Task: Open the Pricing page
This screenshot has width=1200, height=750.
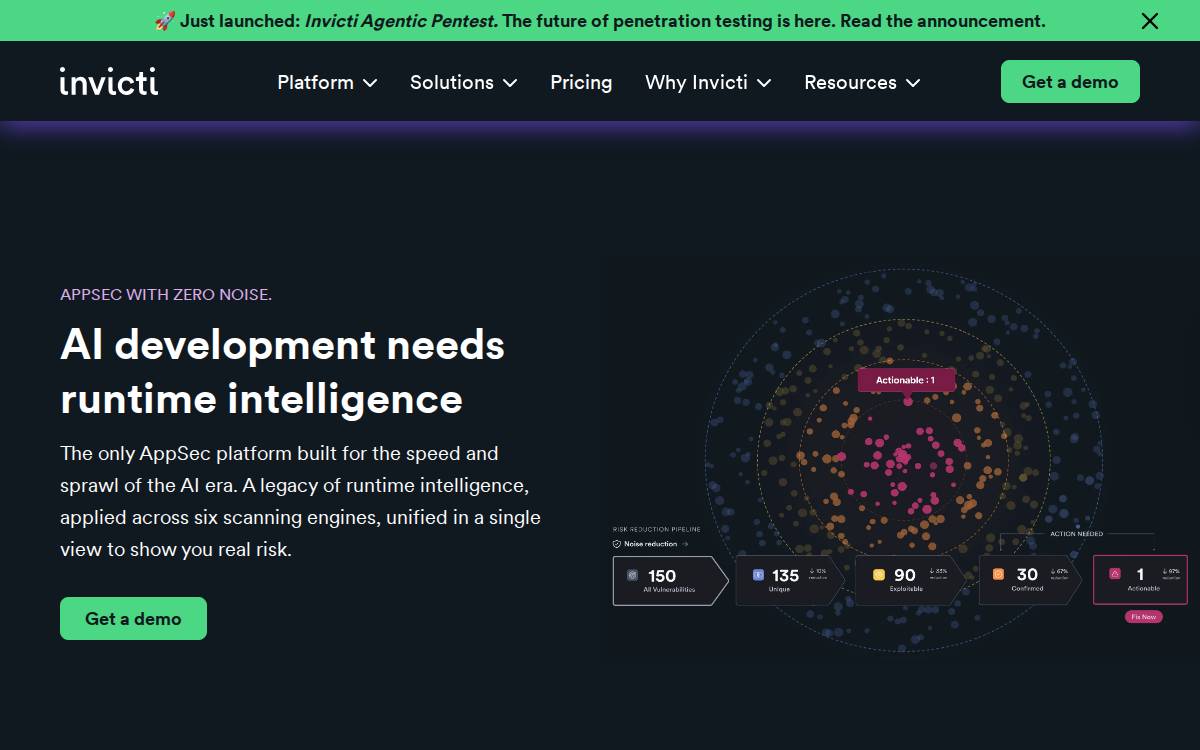Action: [581, 82]
